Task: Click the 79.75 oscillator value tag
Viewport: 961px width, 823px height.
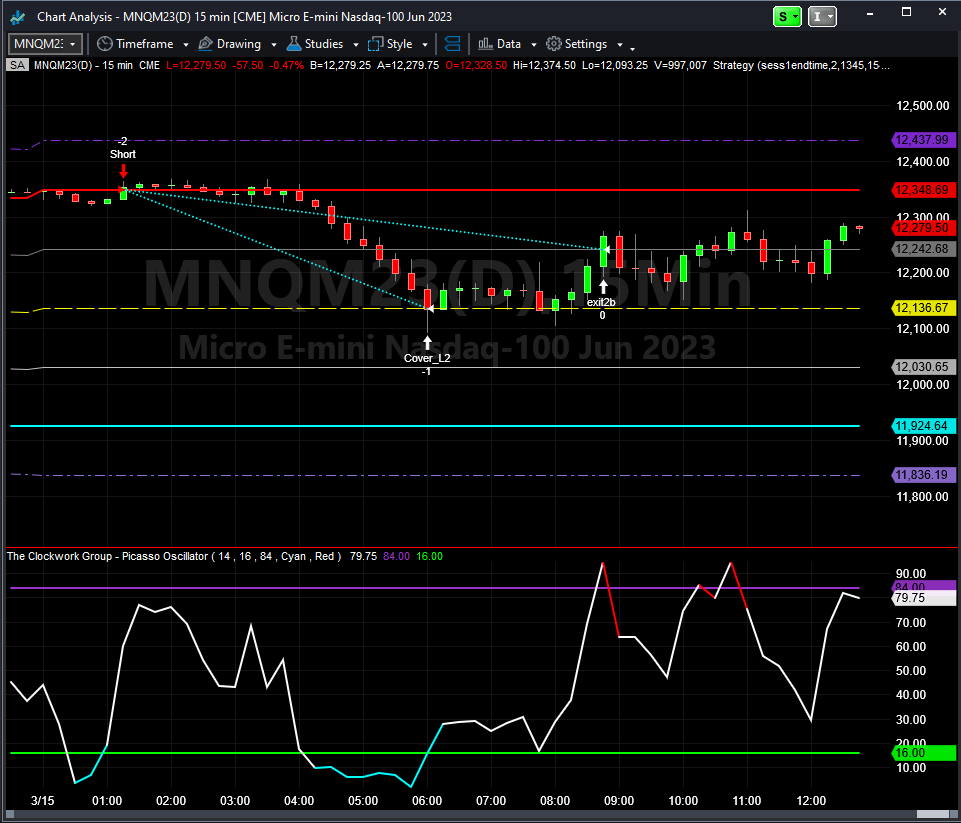Action: (x=923, y=598)
